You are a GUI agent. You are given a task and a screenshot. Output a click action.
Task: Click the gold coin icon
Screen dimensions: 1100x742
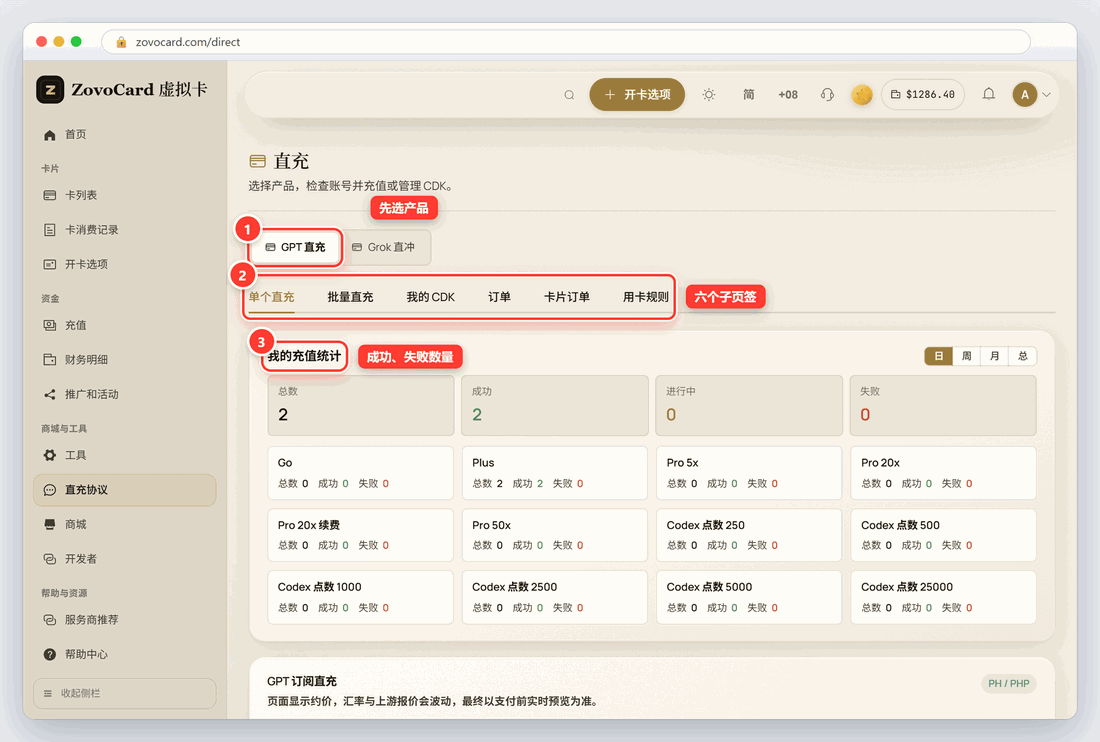tap(861, 95)
